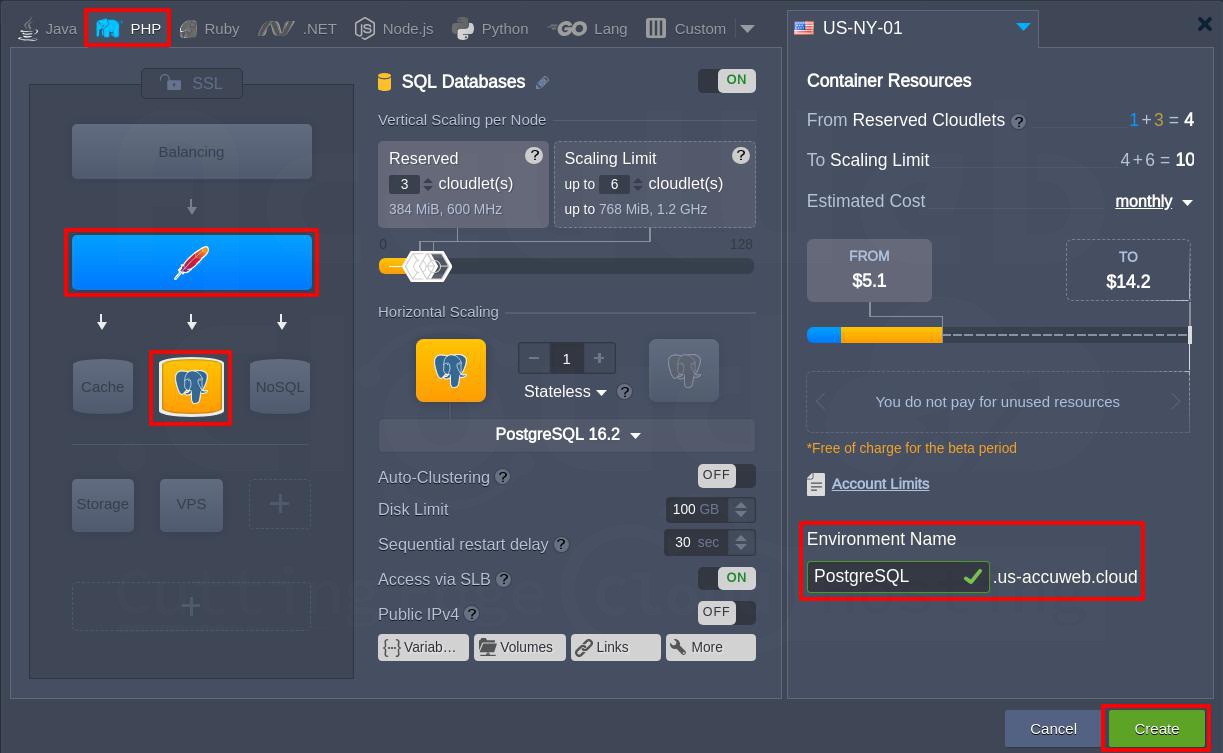The width and height of the screenshot is (1223, 753).
Task: Expand the PostgreSQL 16.2 version dropdown
Action: [x=566, y=435]
